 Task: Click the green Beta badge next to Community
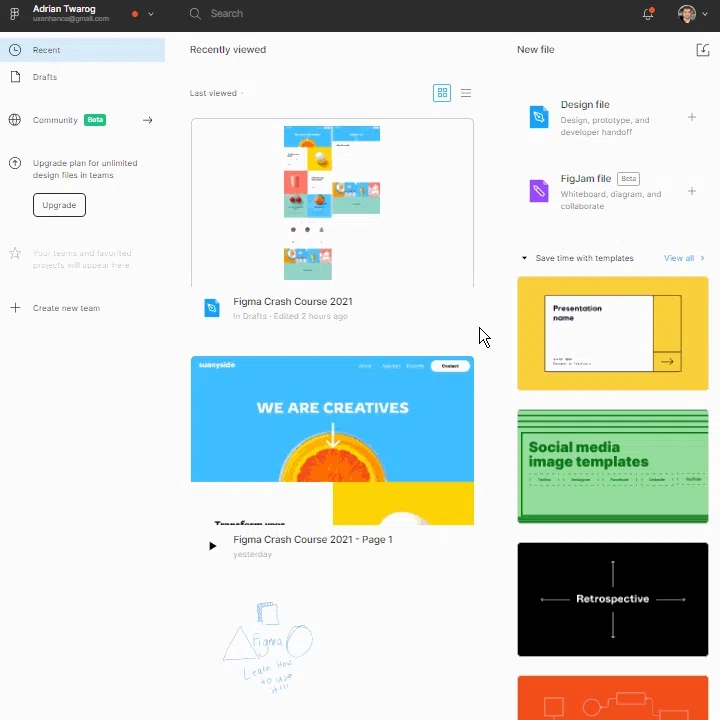tap(95, 120)
